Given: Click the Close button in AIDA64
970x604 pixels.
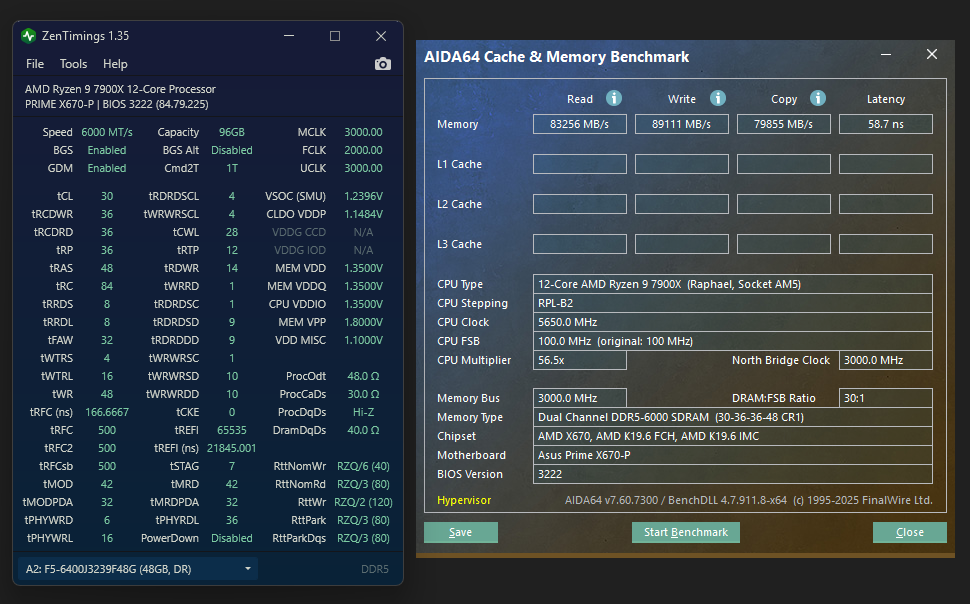Looking at the screenshot, I should click(909, 532).
